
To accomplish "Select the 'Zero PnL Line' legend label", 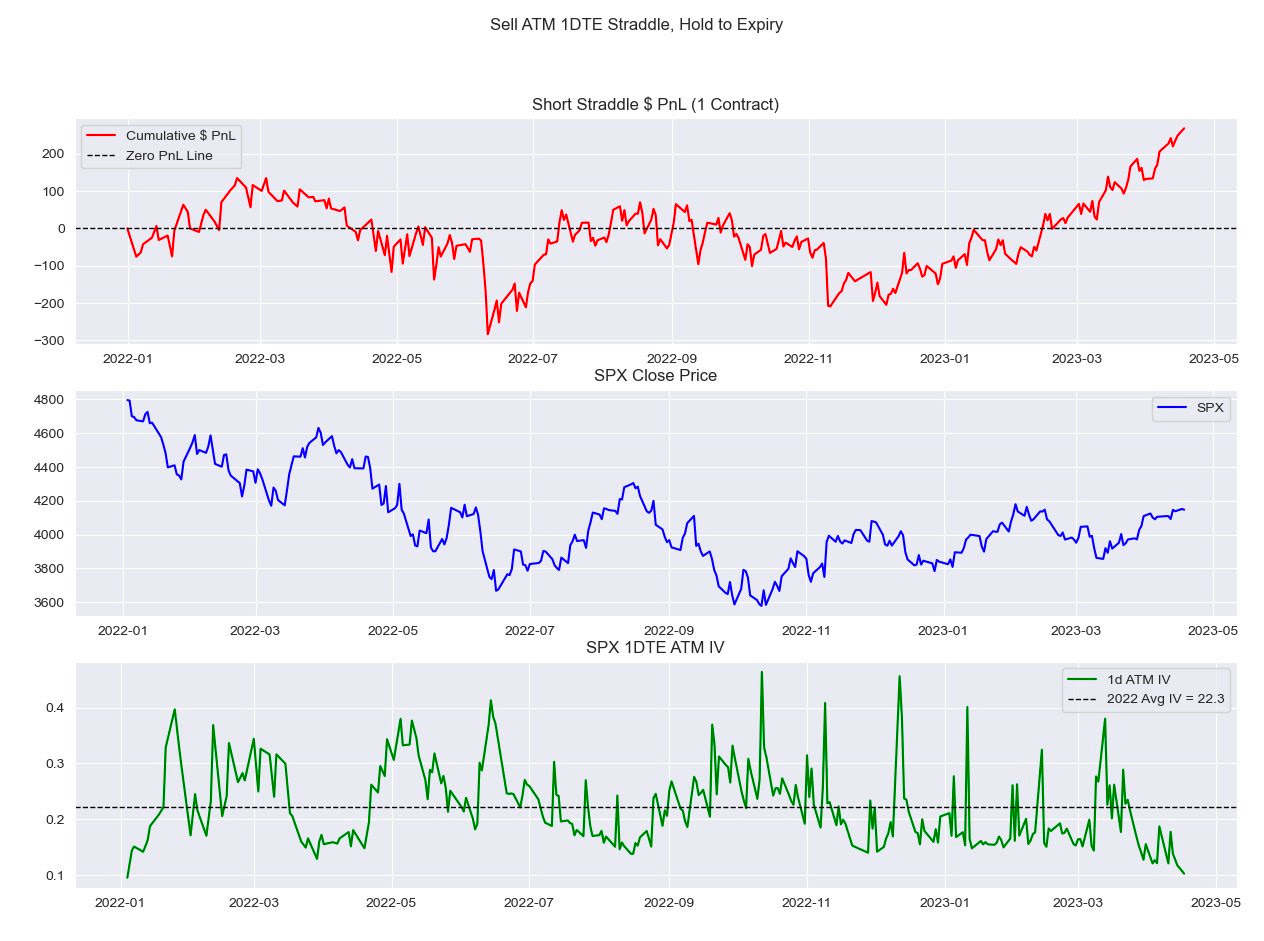I will [169, 155].
